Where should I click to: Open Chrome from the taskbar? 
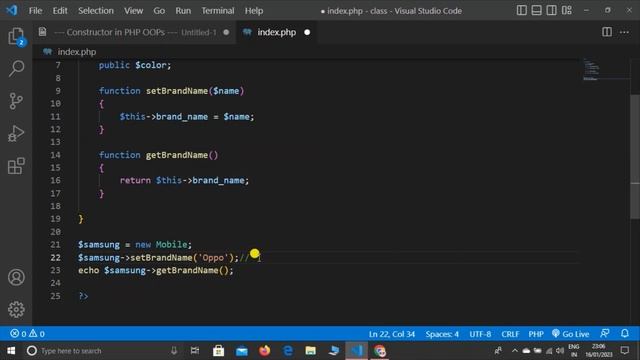click(x=380, y=351)
